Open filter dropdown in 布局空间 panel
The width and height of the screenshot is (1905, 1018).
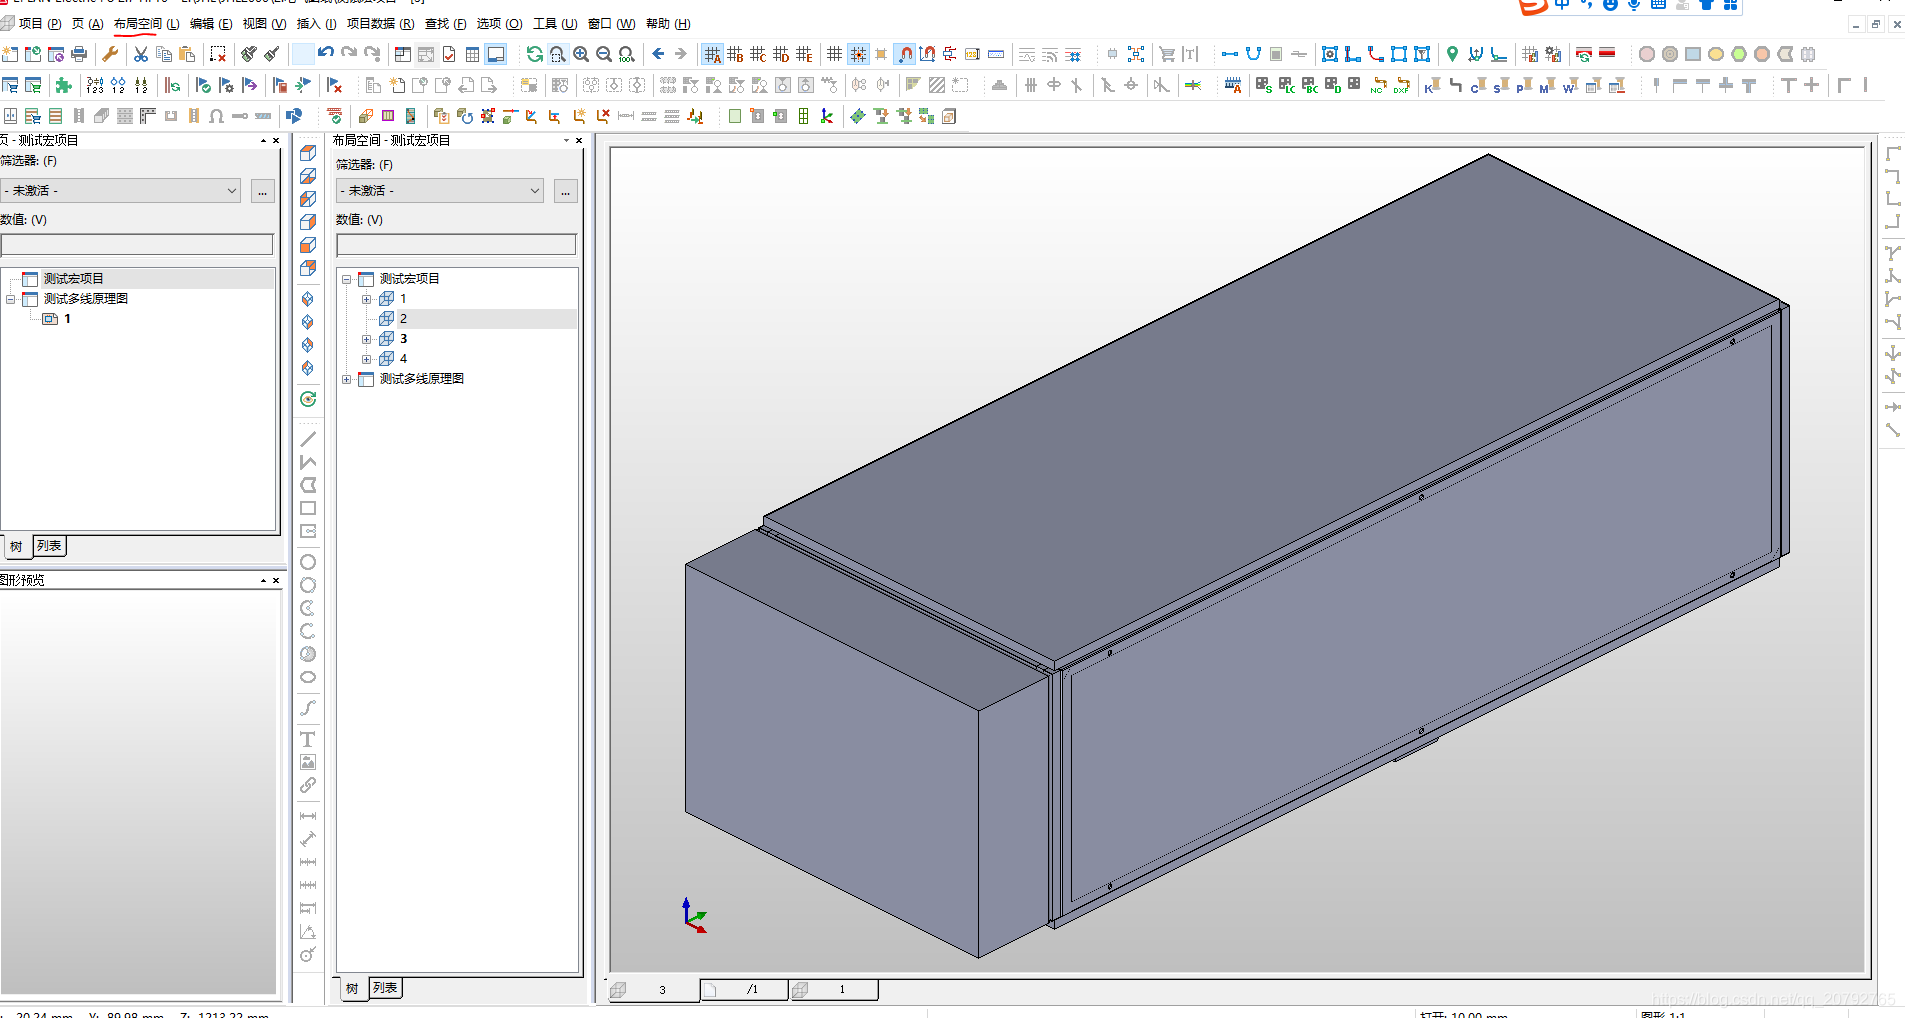tap(535, 191)
